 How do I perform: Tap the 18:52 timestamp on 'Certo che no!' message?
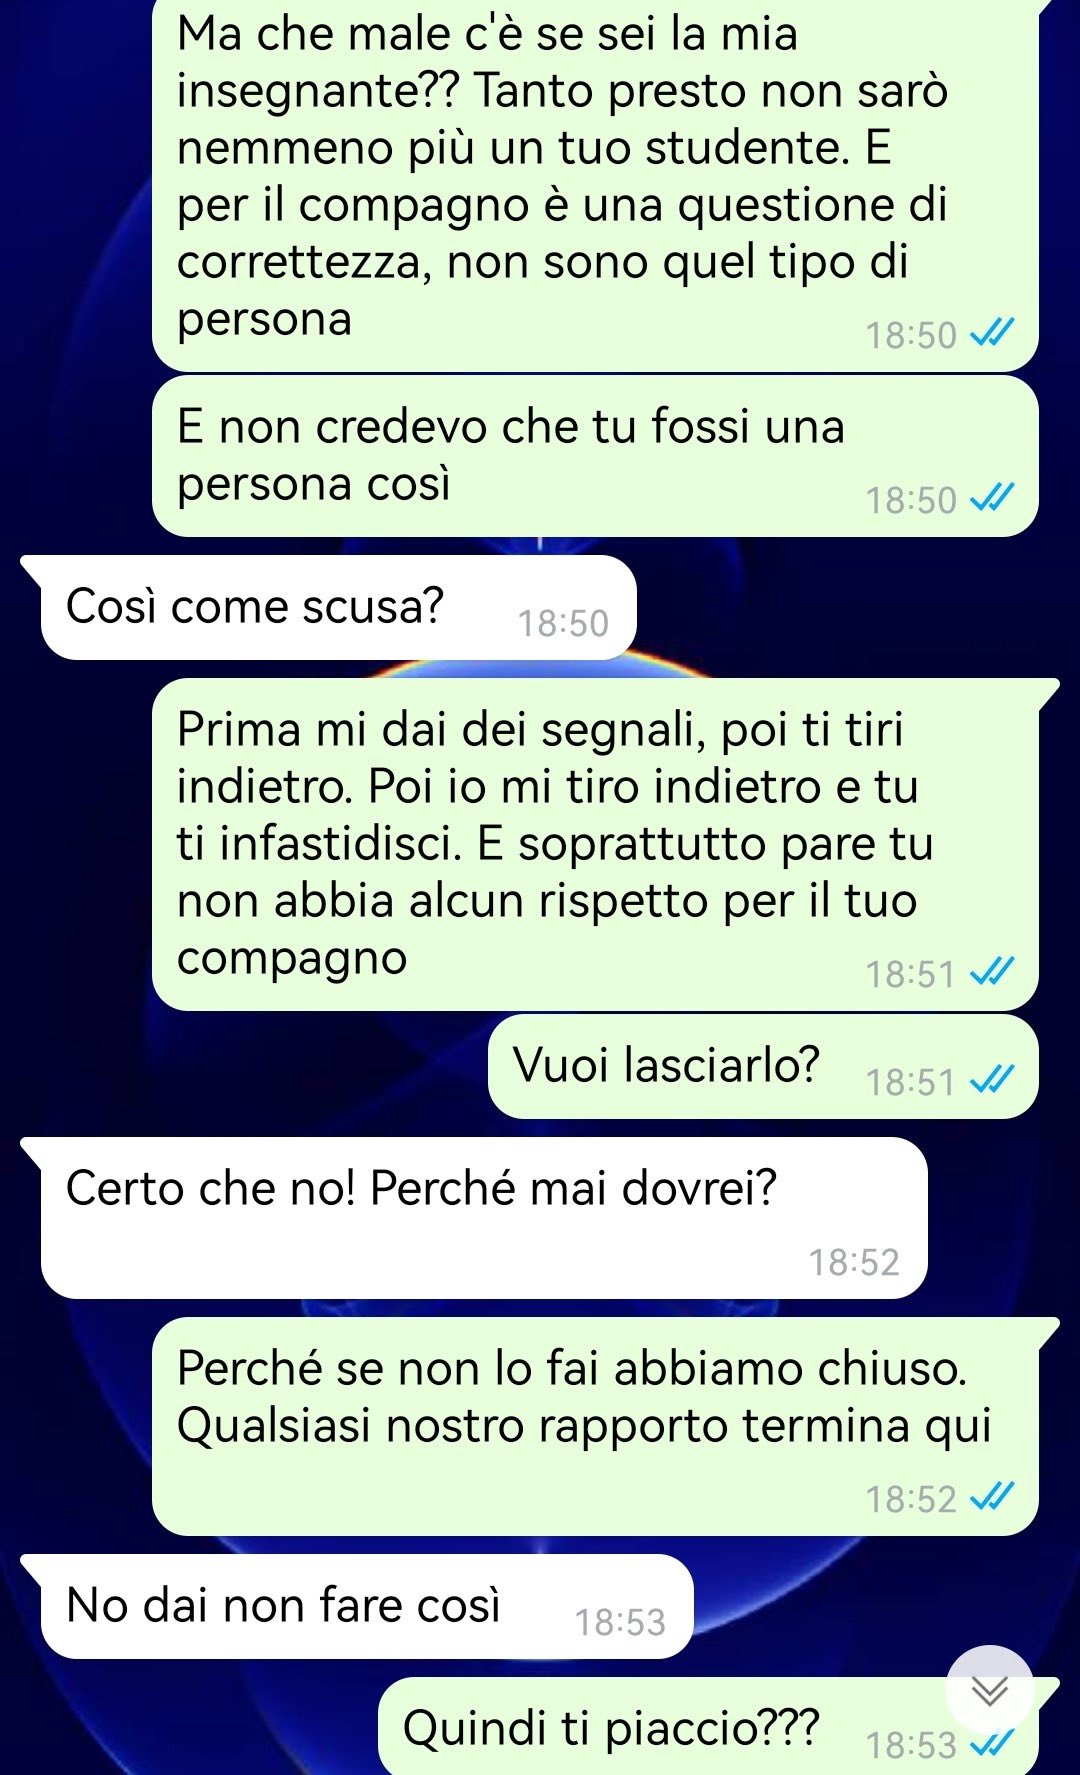coord(854,1262)
